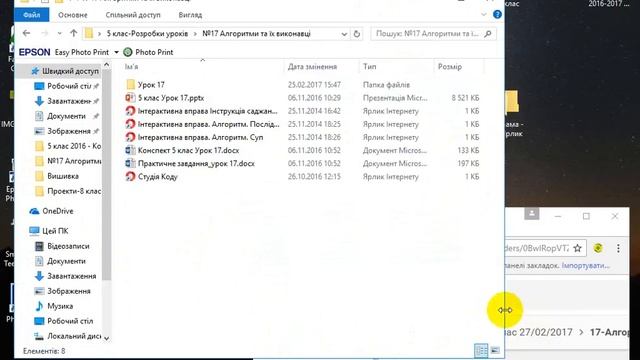This screenshot has height=360, width=640.
Task: Open the address bar history dropdown
Action: point(344,34)
